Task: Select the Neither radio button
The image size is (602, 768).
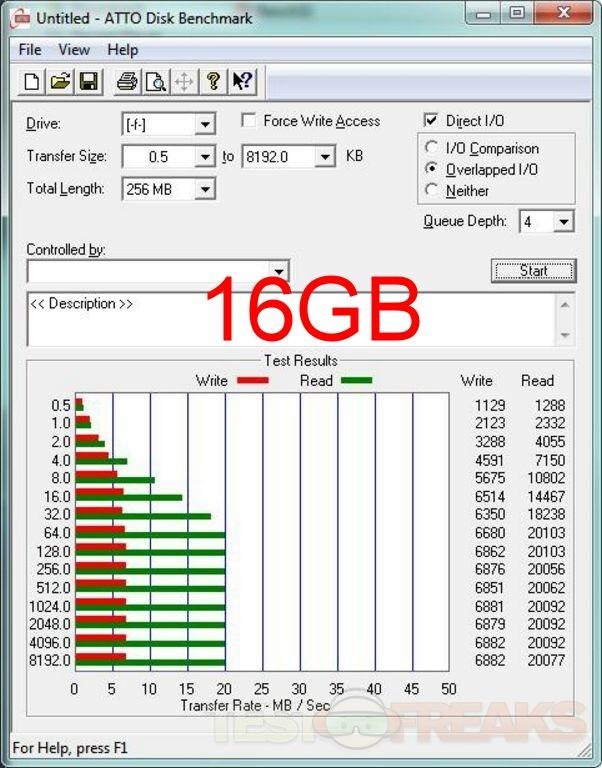Action: (432, 190)
